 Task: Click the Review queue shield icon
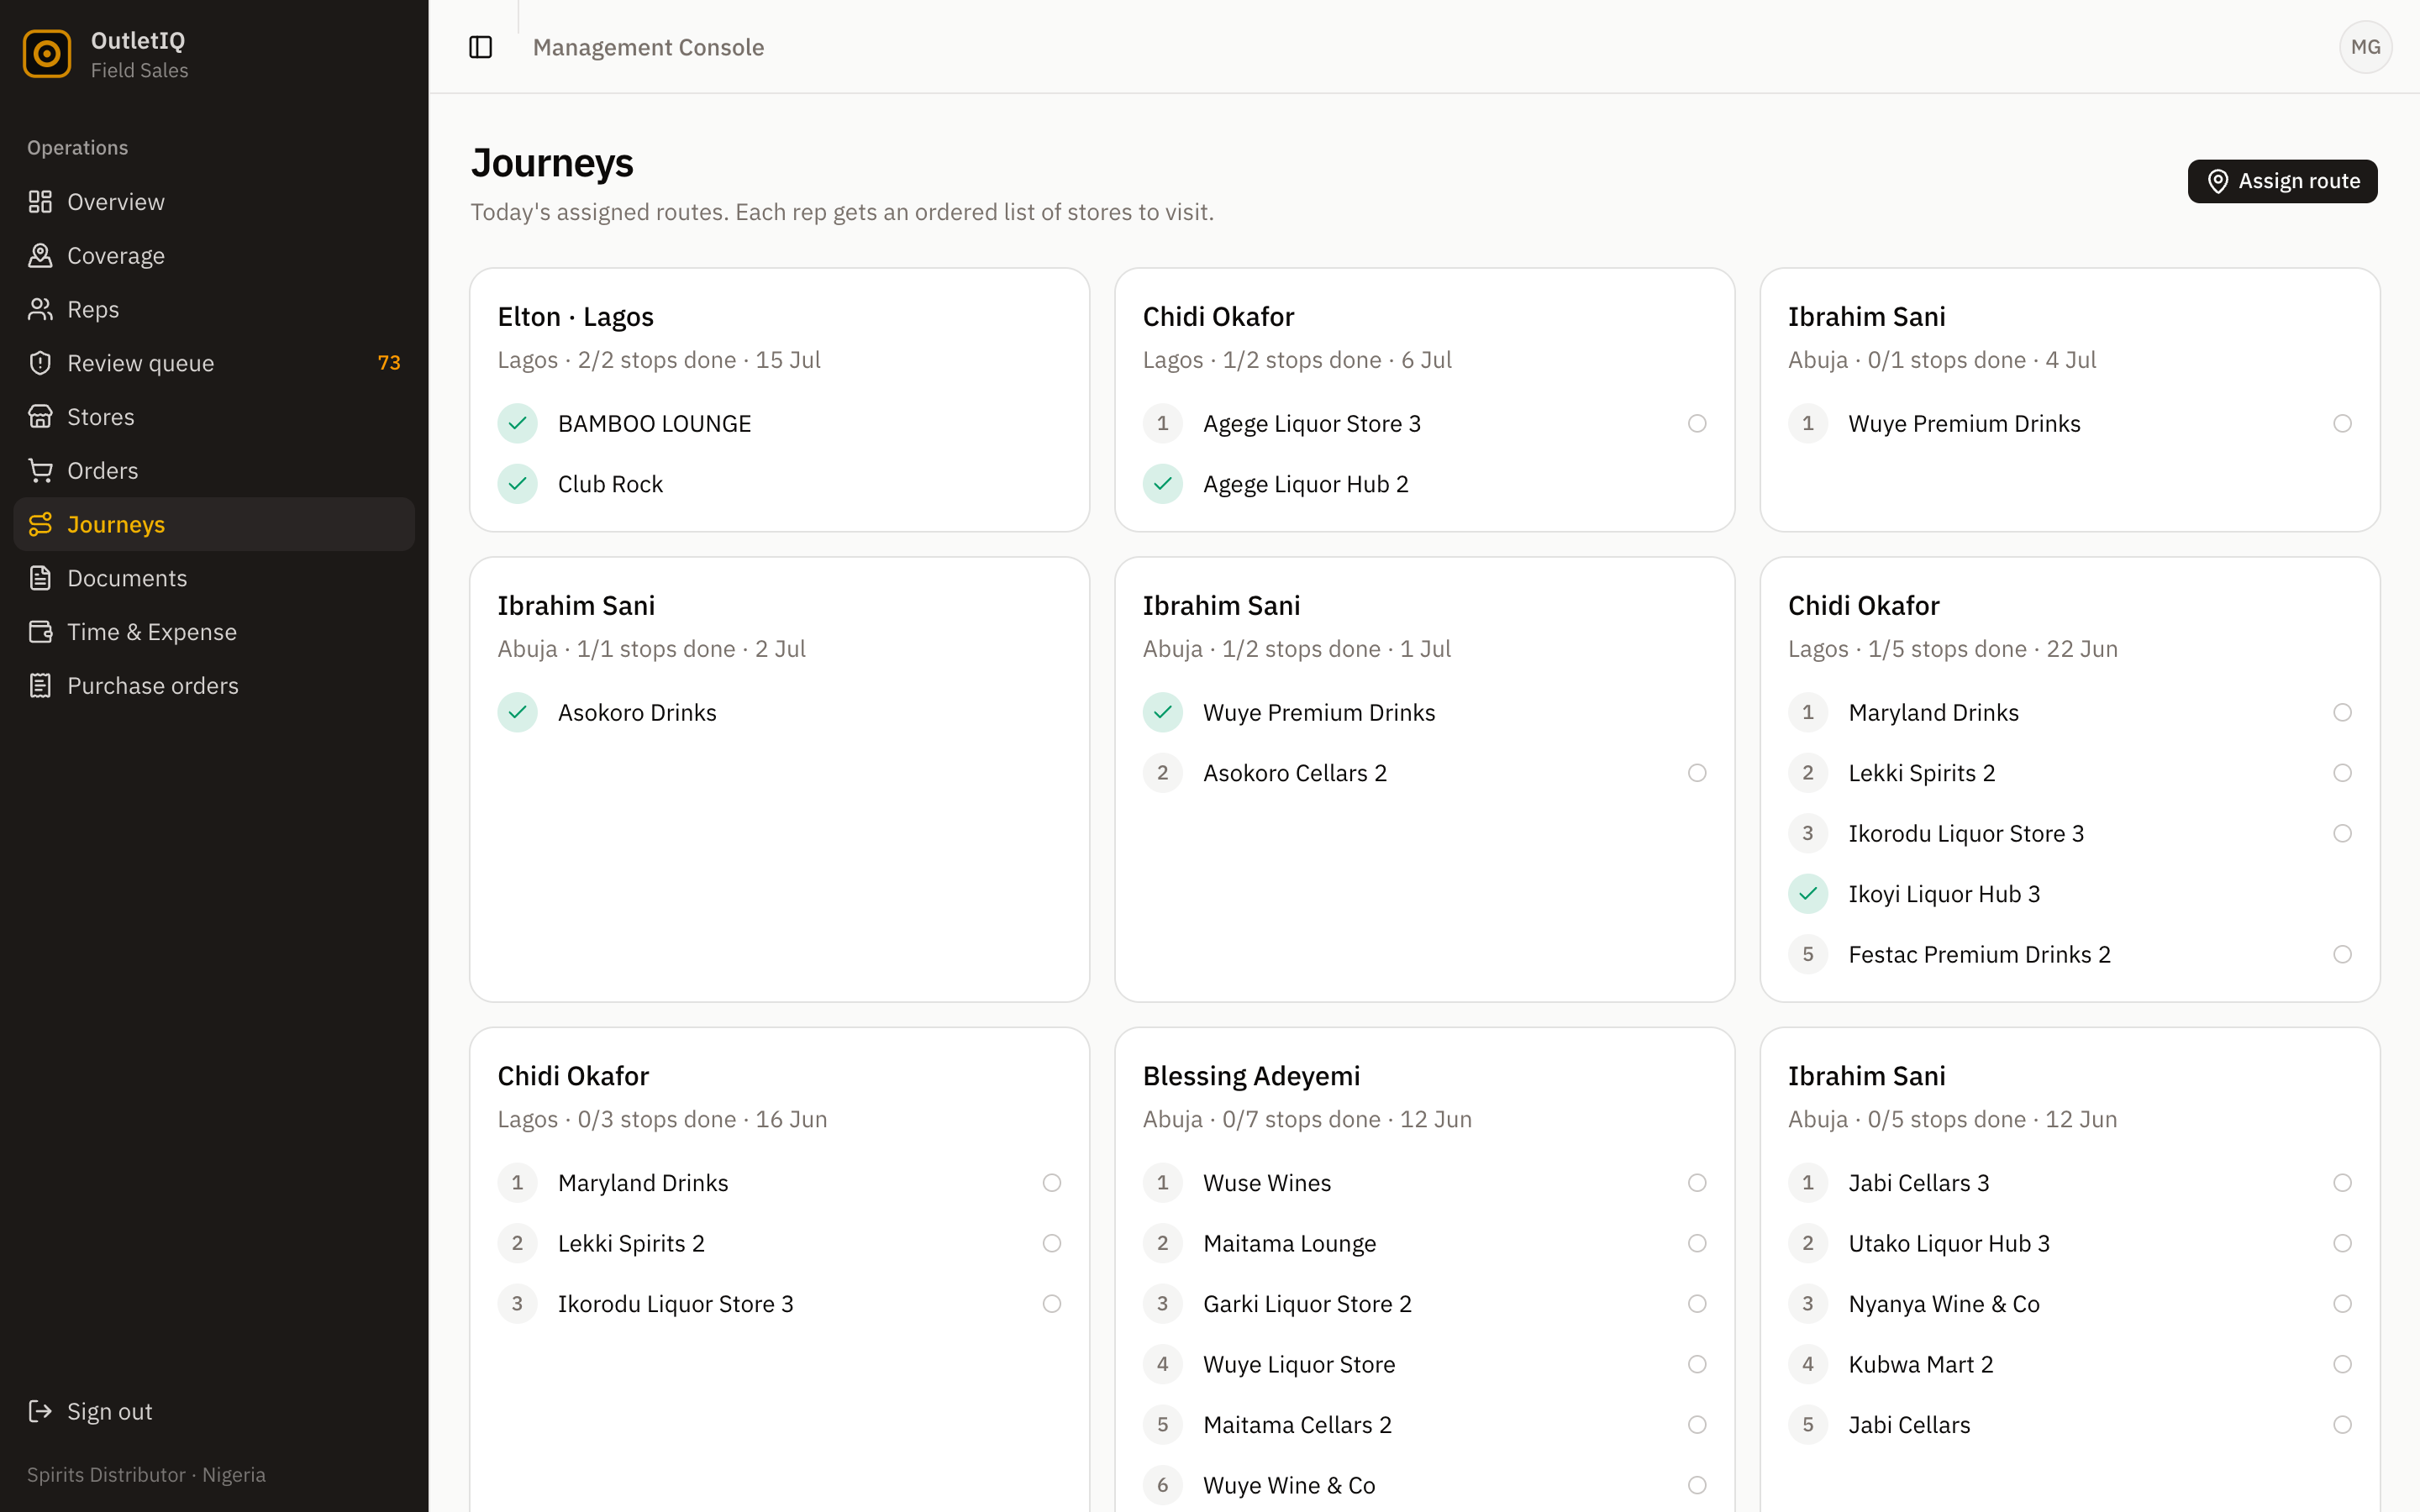[40, 363]
